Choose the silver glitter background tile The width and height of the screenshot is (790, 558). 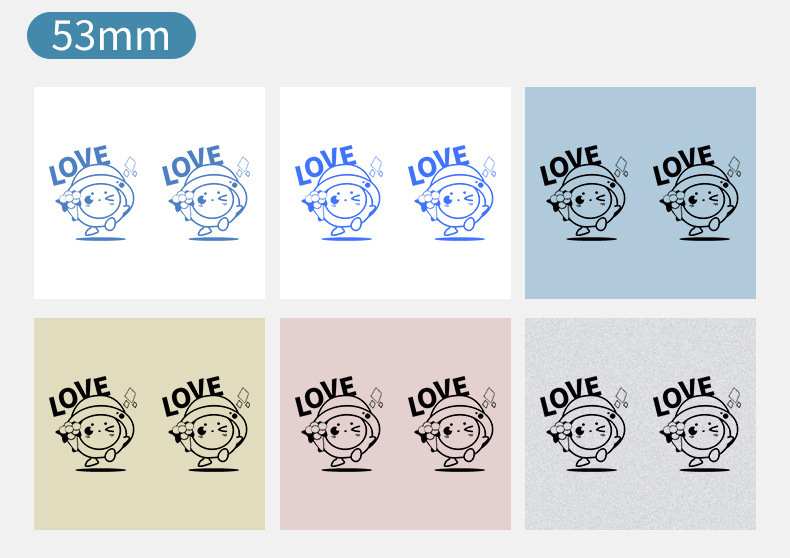[640, 424]
